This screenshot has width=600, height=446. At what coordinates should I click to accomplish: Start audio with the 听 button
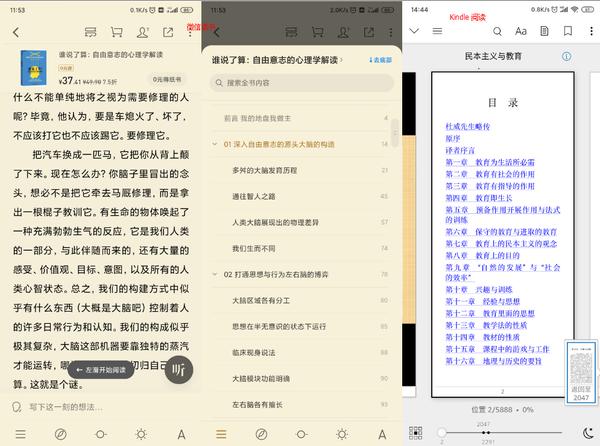[179, 369]
